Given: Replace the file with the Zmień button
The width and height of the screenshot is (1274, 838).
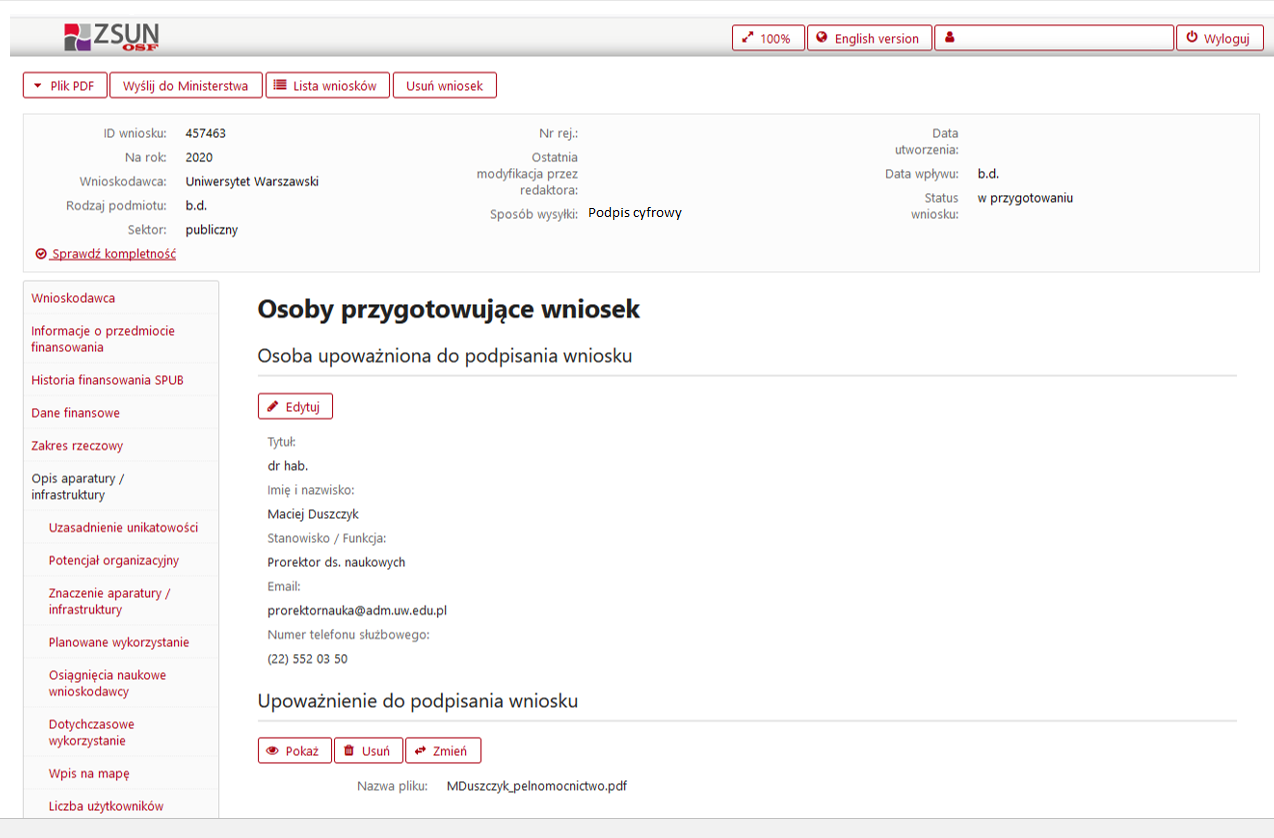Looking at the screenshot, I should coord(442,751).
